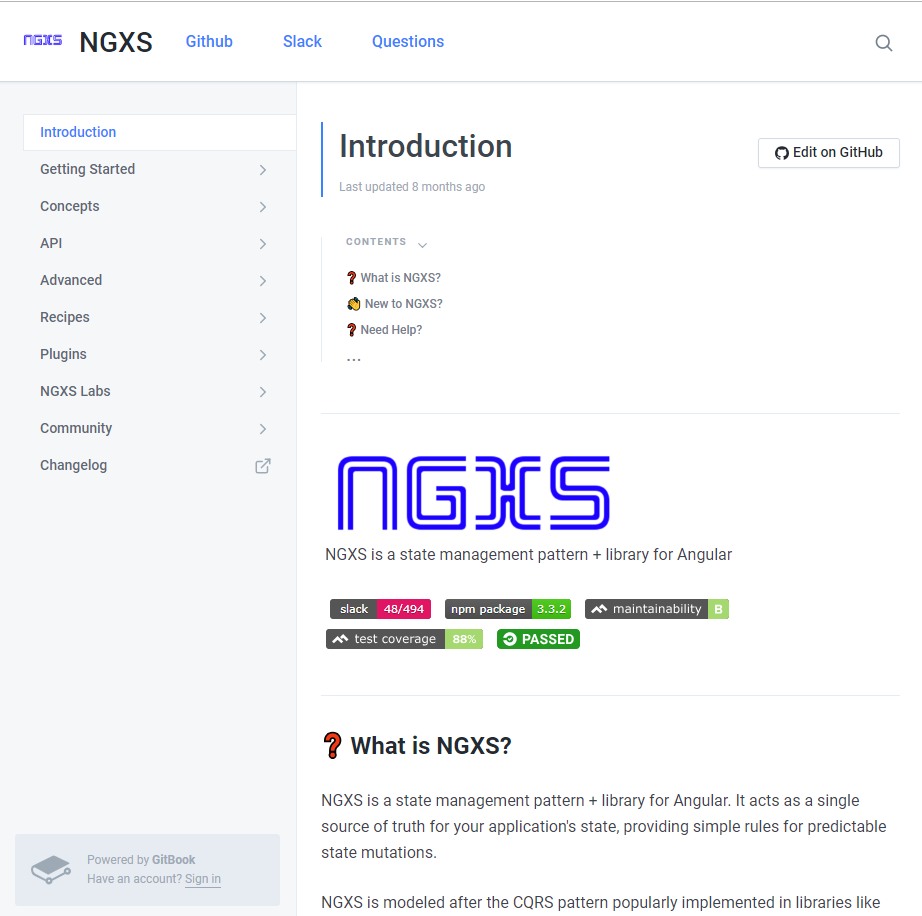This screenshot has height=916, width=922.
Task: Select Introduction in the sidebar
Action: tap(159, 132)
